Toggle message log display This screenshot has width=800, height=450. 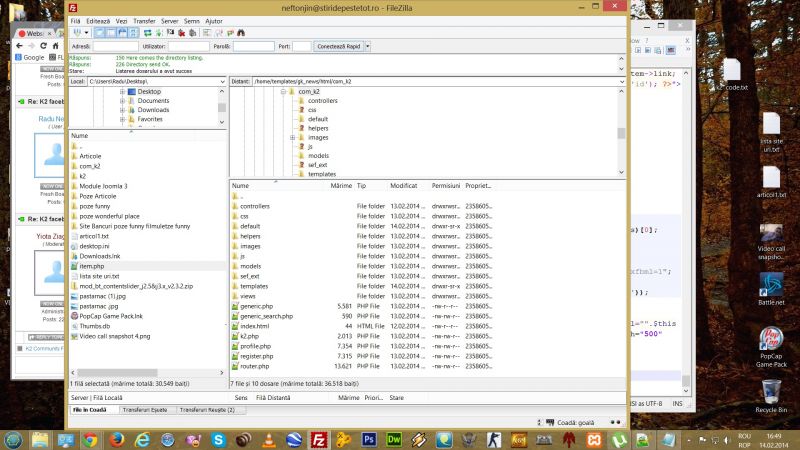point(99,33)
